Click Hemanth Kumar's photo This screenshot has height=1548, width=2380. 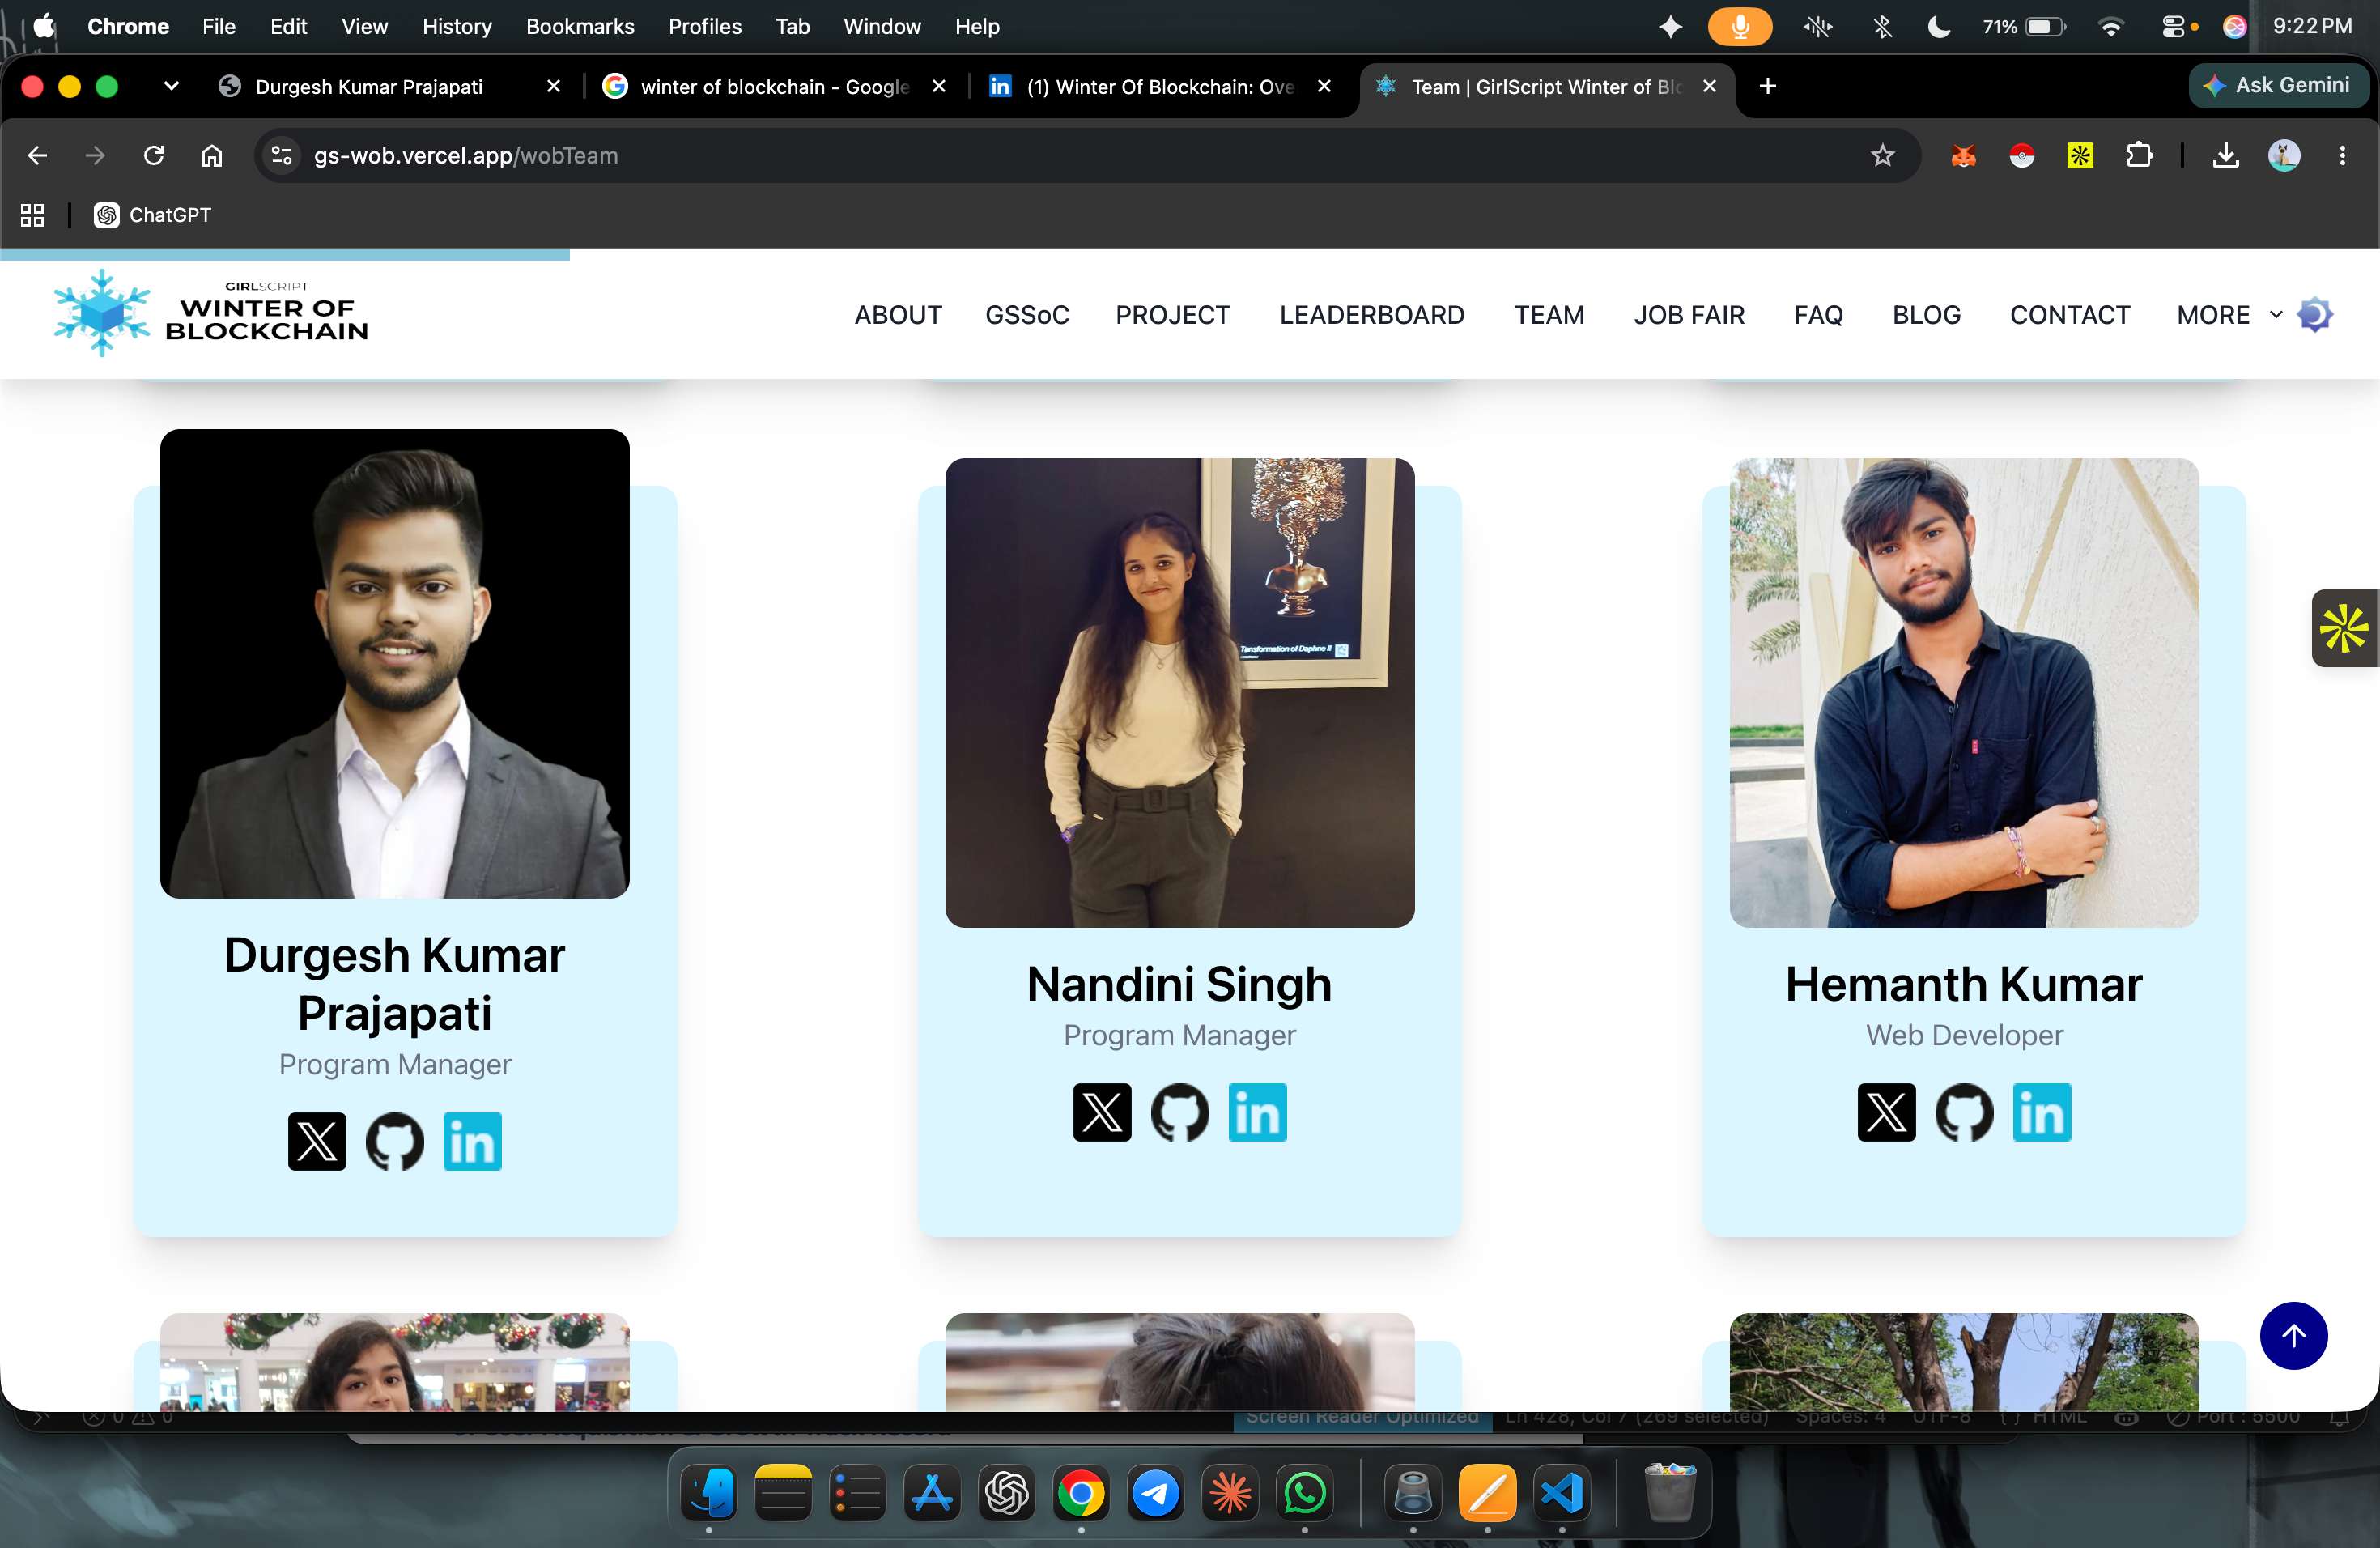pos(1964,692)
